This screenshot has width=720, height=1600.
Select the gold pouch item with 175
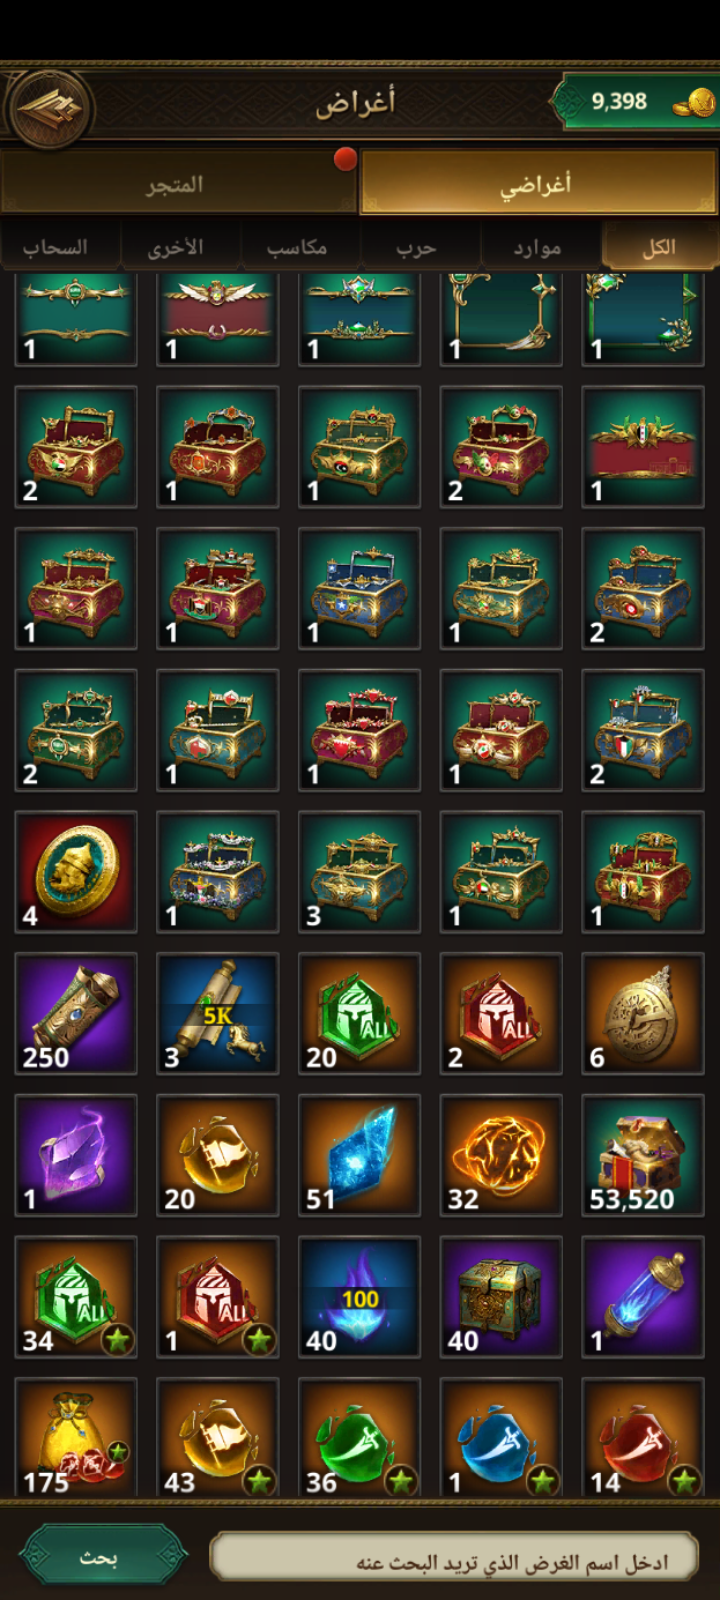76,1437
